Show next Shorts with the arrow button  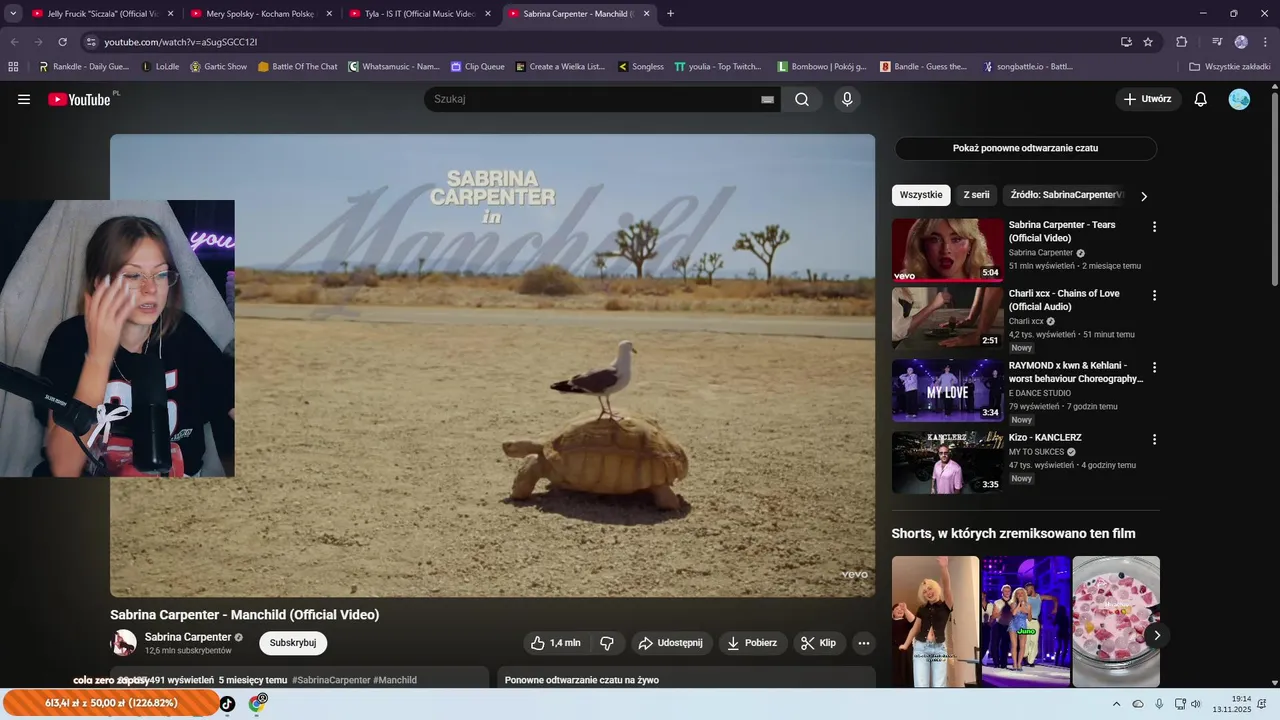[1157, 635]
